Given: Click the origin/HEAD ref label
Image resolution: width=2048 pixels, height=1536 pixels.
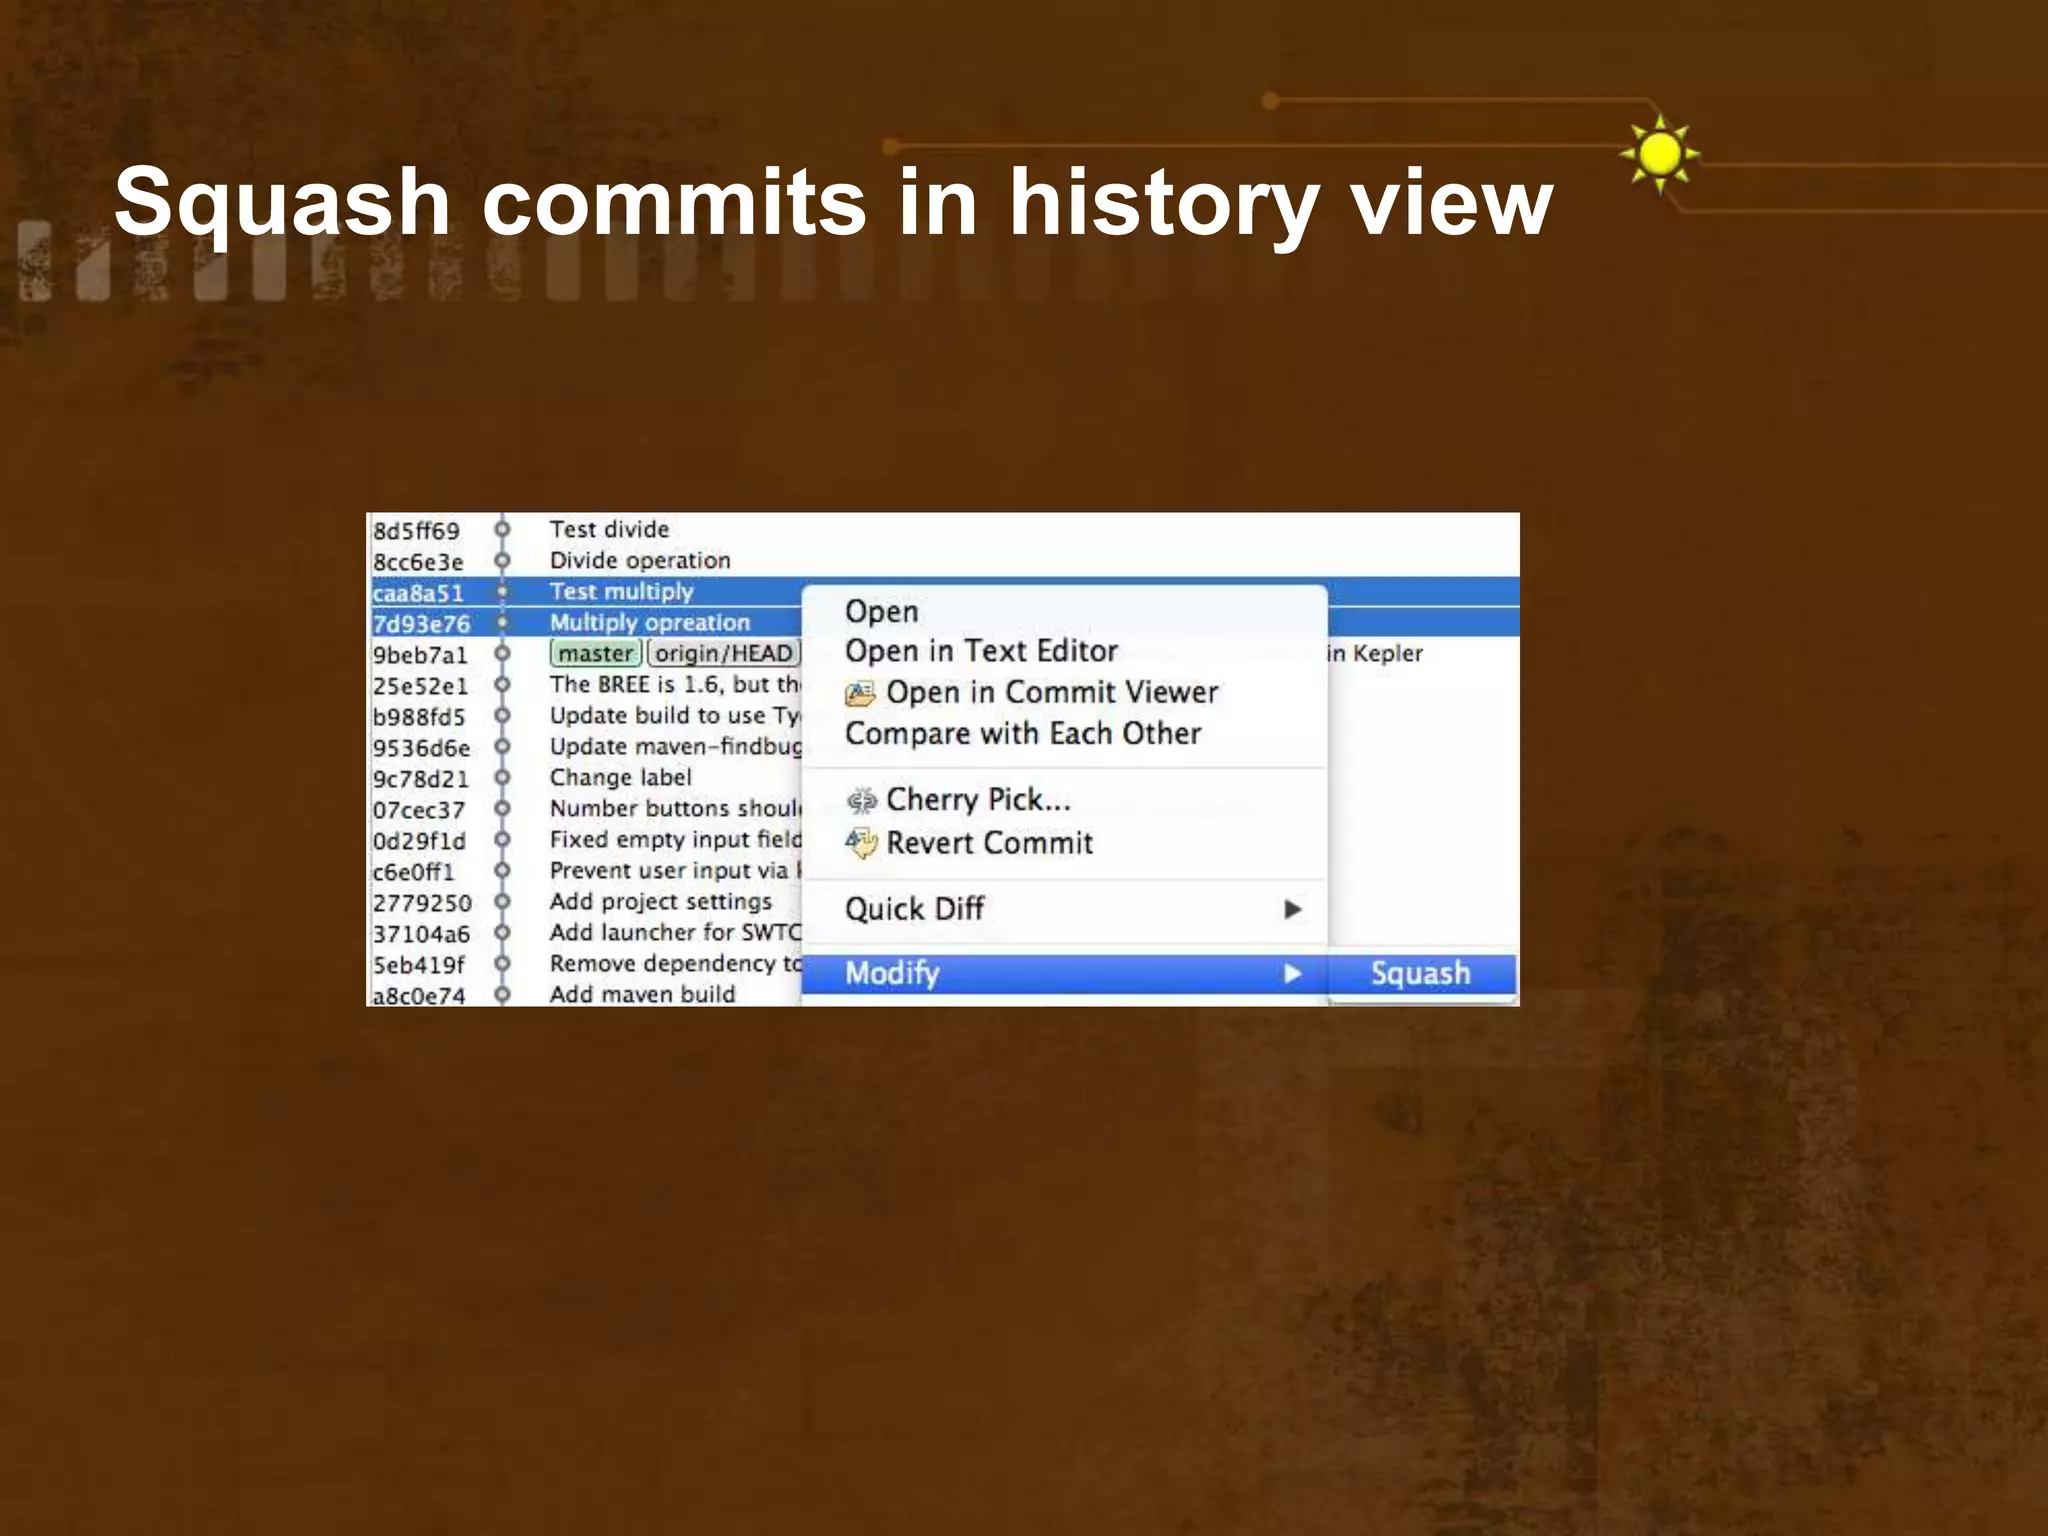Looking at the screenshot, I should 723,653.
